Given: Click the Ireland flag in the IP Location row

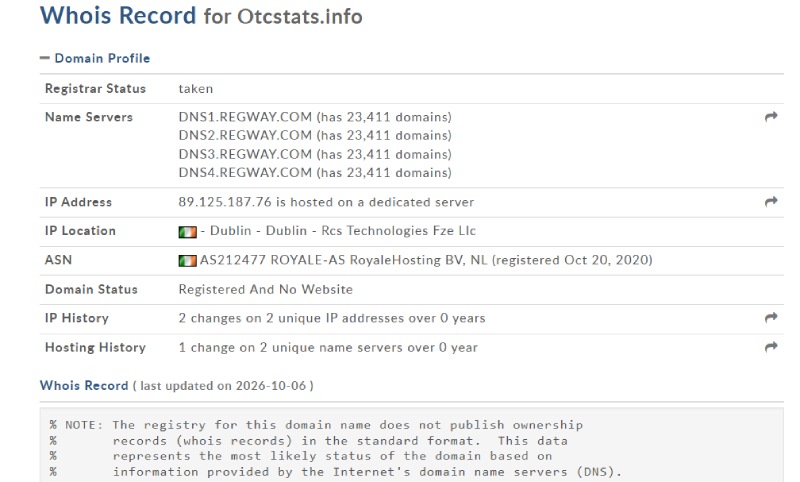Looking at the screenshot, I should tap(187, 232).
